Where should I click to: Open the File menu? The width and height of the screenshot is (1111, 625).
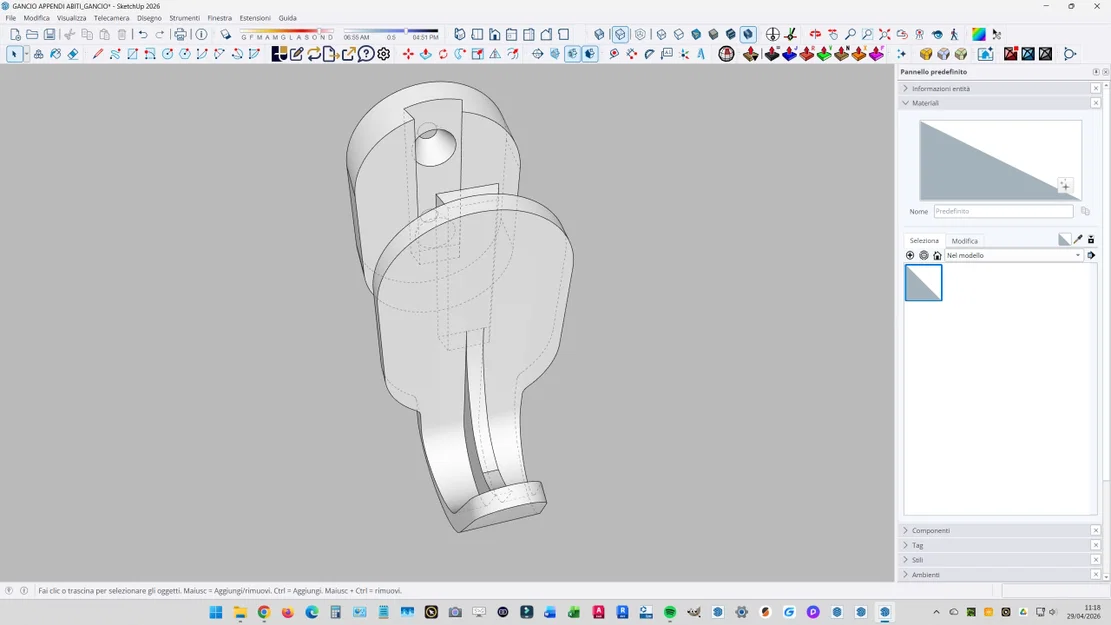coord(11,18)
